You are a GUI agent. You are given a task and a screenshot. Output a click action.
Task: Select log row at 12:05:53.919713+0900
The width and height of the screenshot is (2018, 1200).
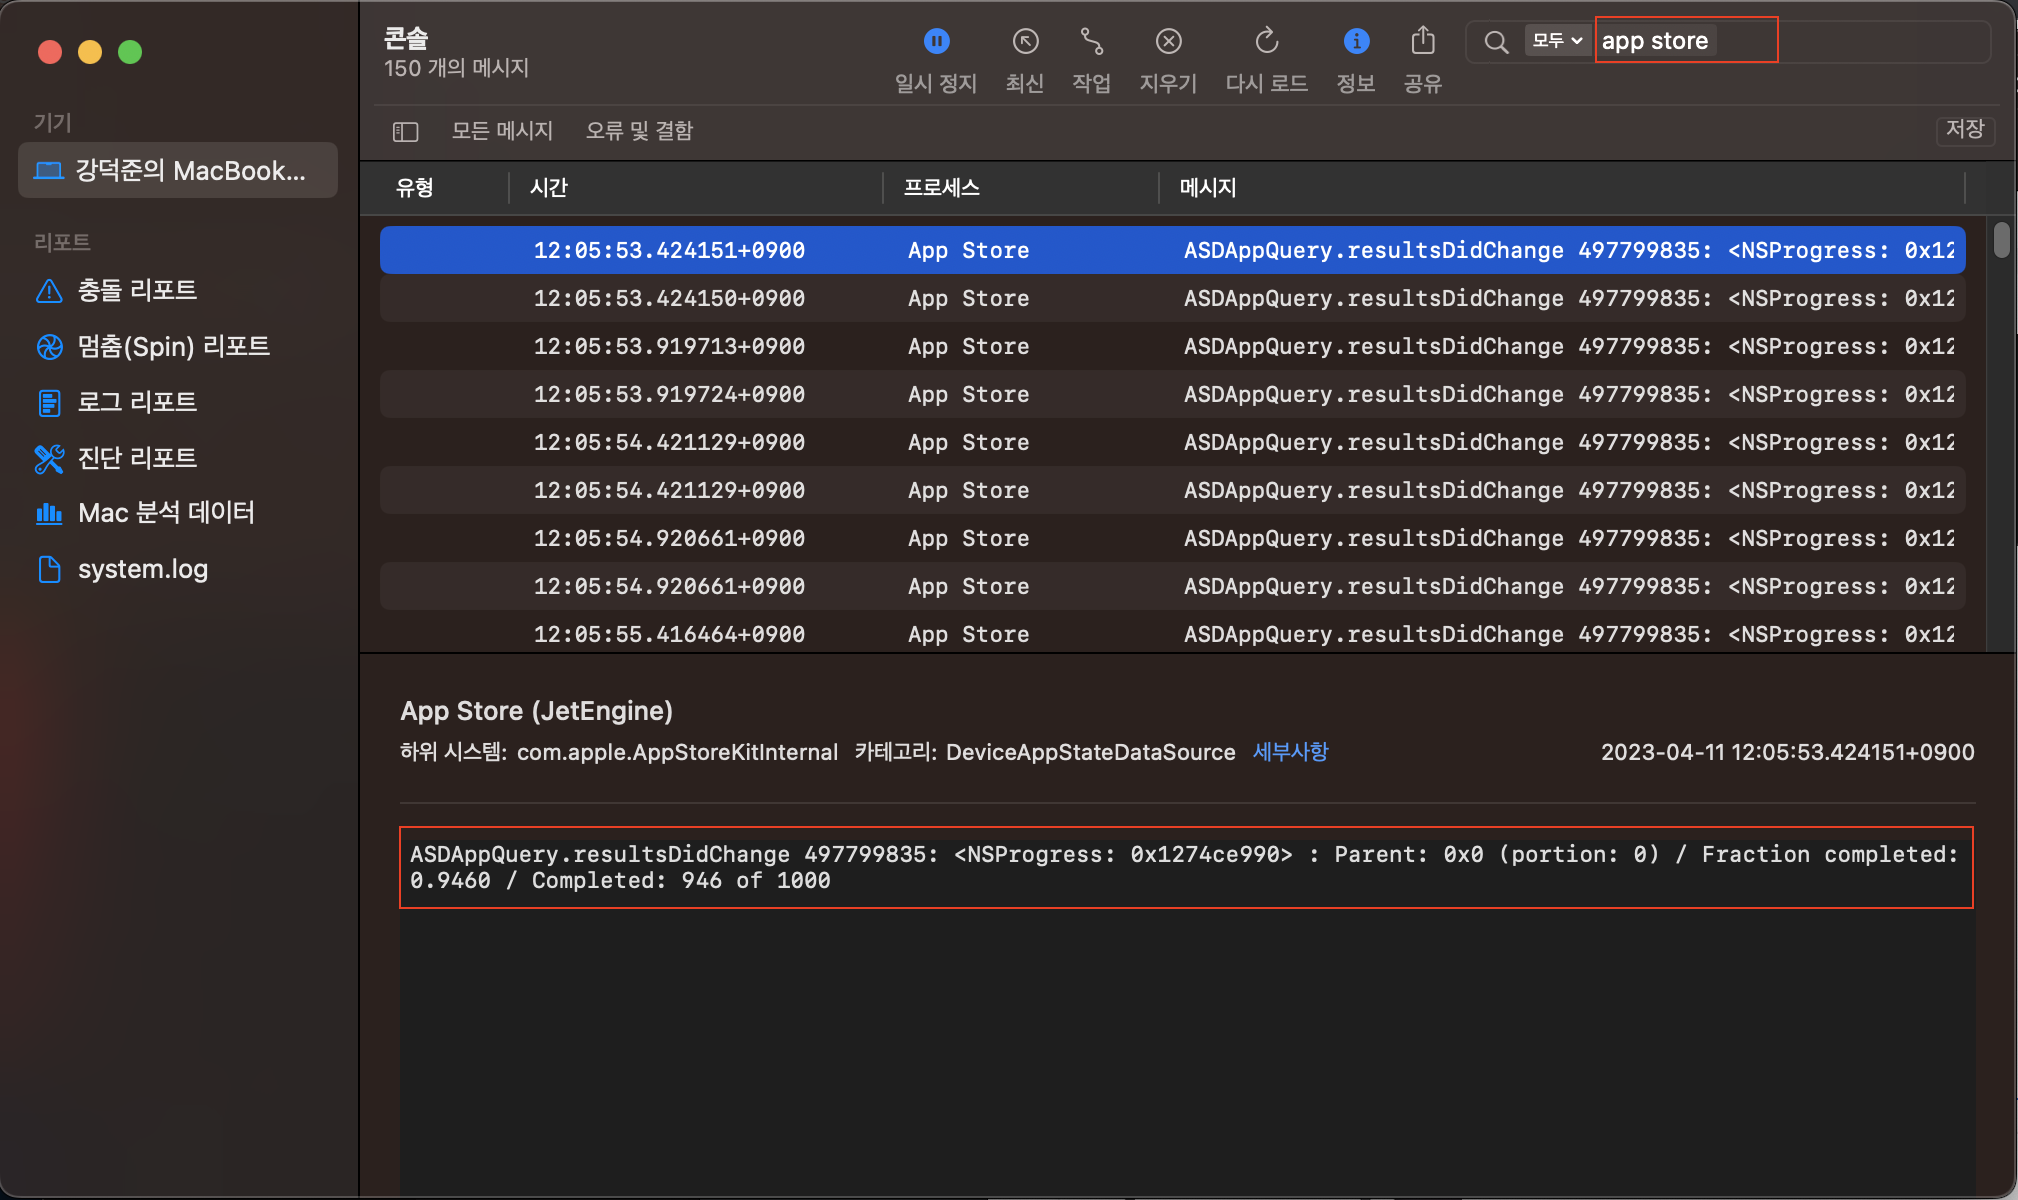[x=1172, y=346]
